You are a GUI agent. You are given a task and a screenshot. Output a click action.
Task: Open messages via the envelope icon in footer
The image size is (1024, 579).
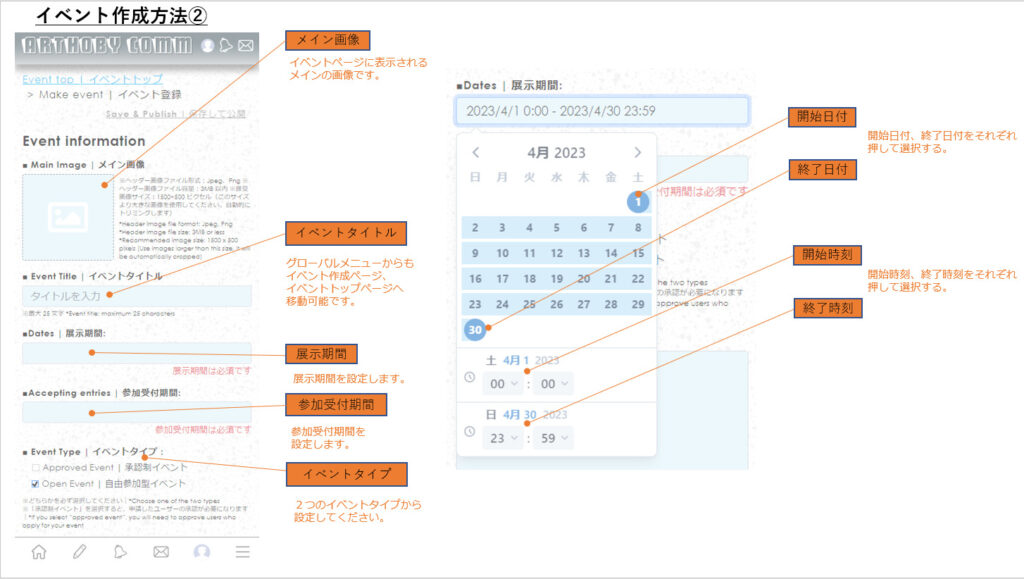coord(161,550)
